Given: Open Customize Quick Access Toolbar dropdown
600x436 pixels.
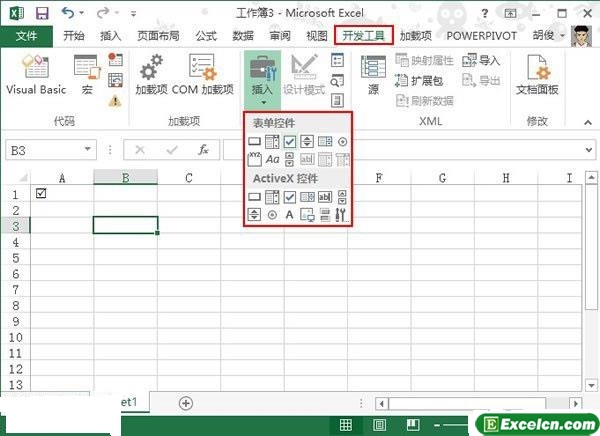Looking at the screenshot, I should point(134,14).
